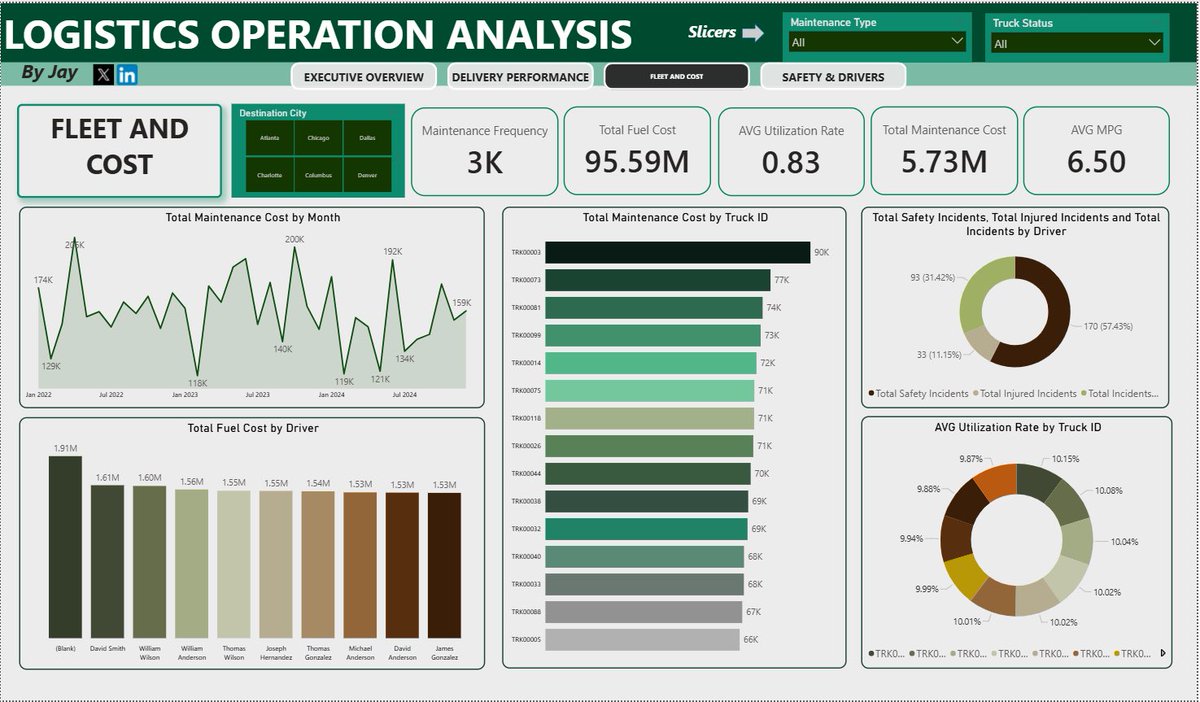Open the LinkedIn profile icon
This screenshot has height=702, width=1200.
[127, 75]
